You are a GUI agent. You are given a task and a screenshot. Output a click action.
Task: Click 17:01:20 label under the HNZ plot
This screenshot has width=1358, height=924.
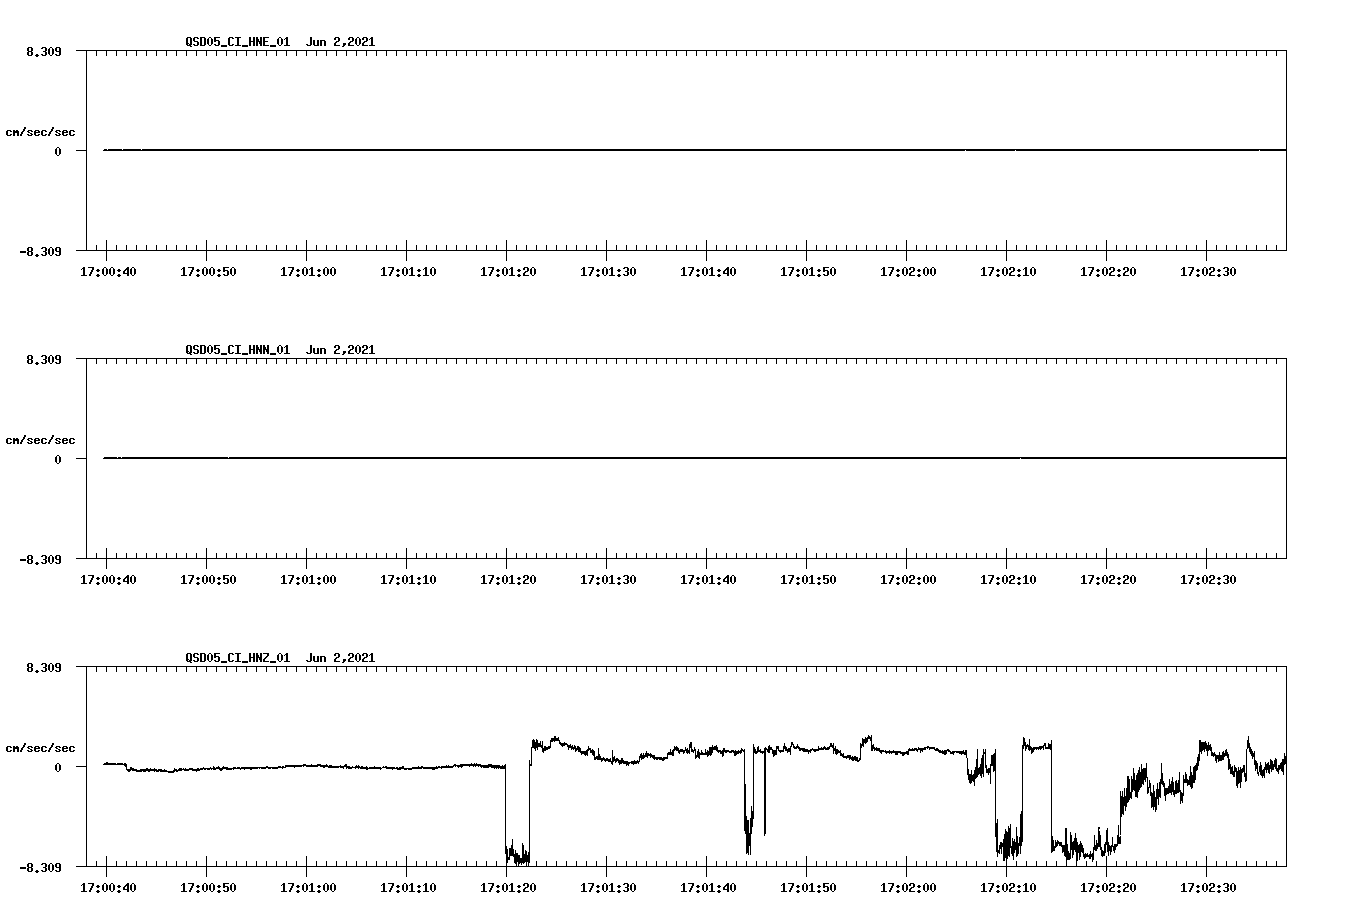[508, 888]
